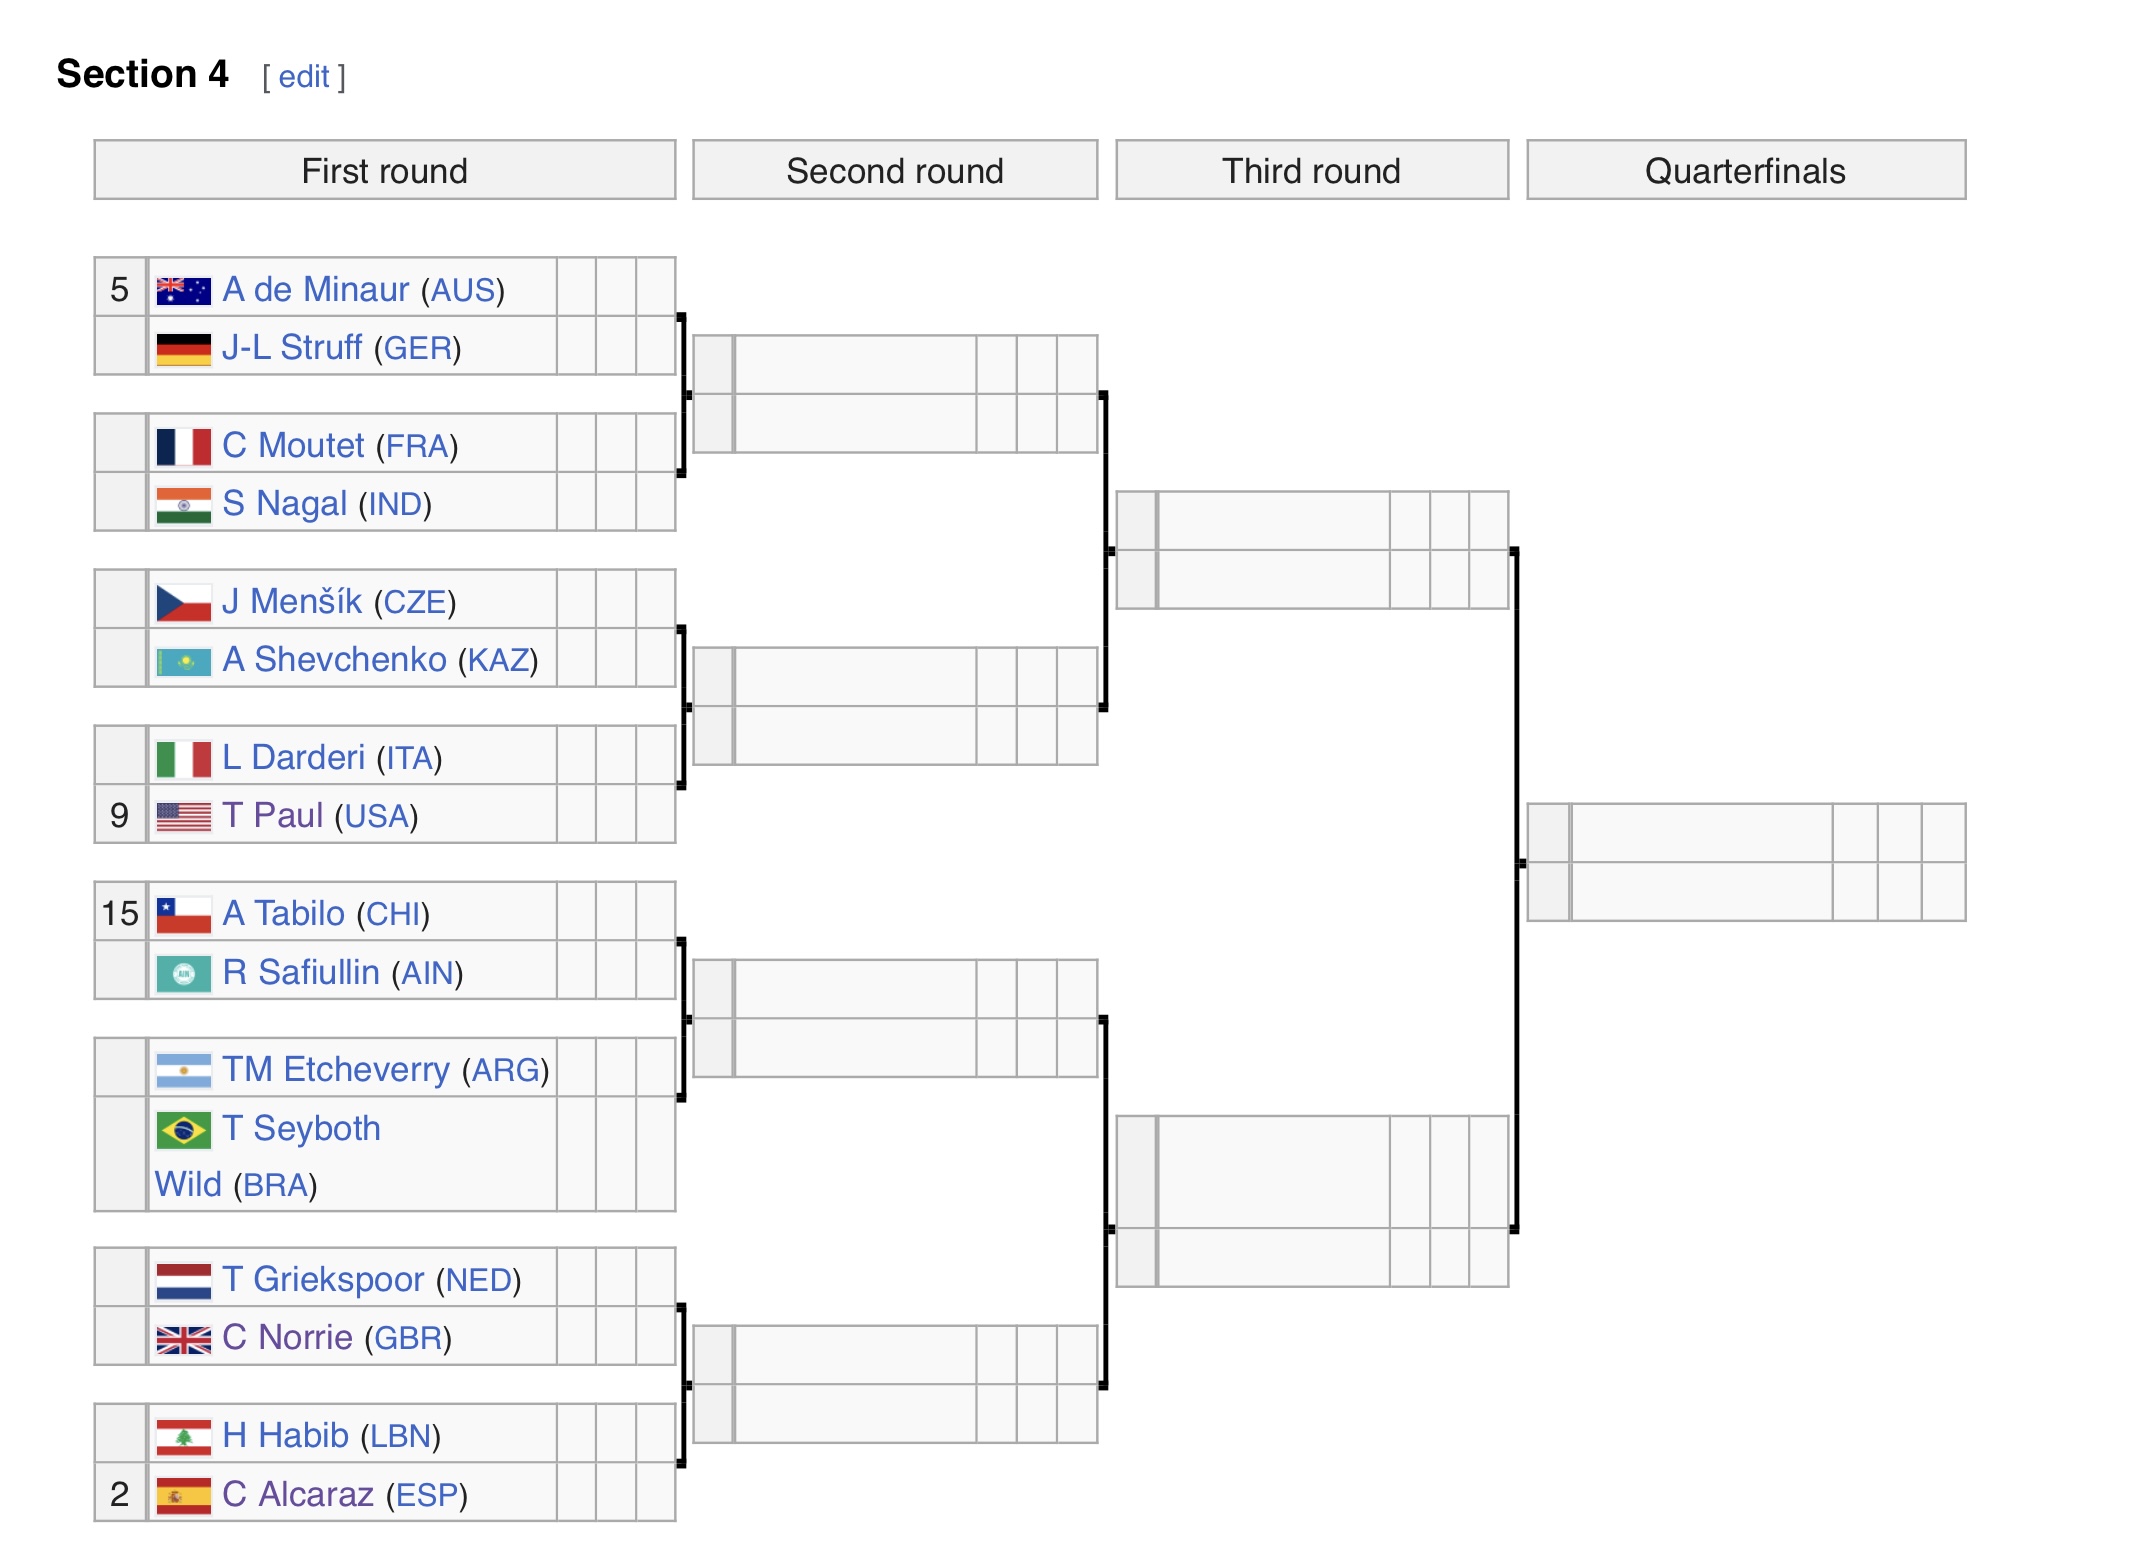Click the Spanish flag beside C Alcaraz
The image size is (2144, 1567).
[183, 1496]
